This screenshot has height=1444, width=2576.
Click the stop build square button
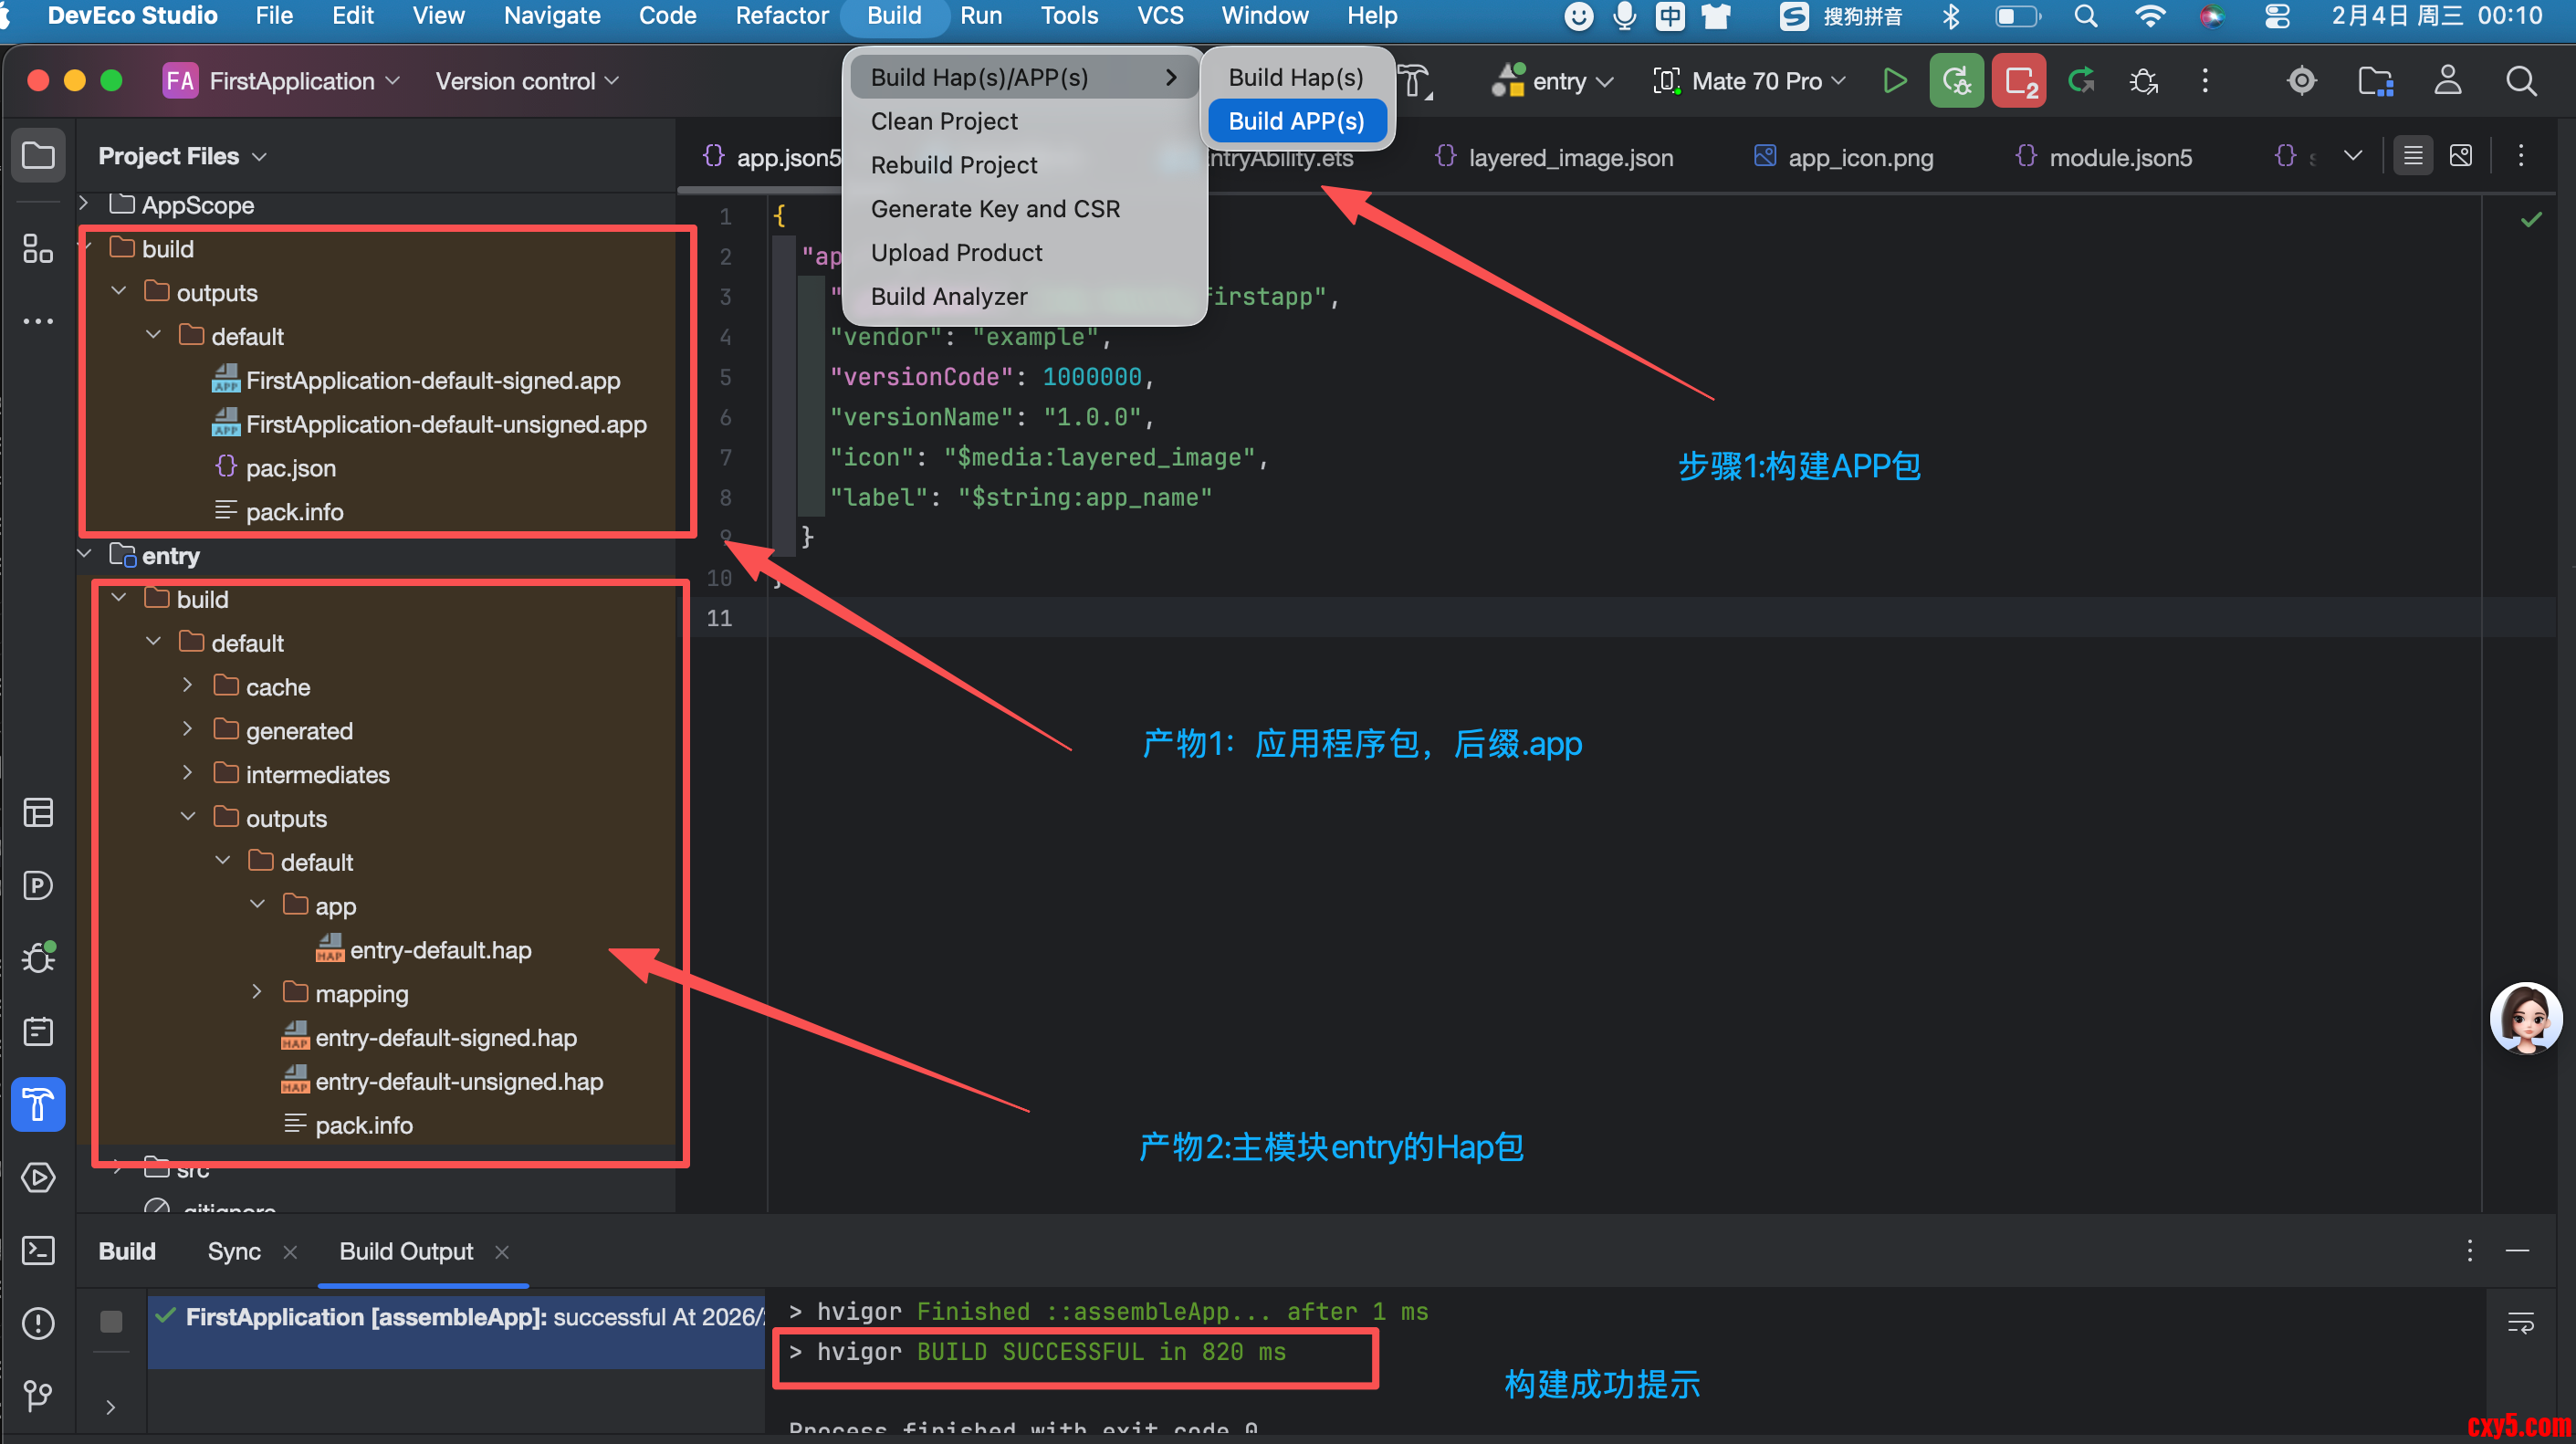point(111,1321)
